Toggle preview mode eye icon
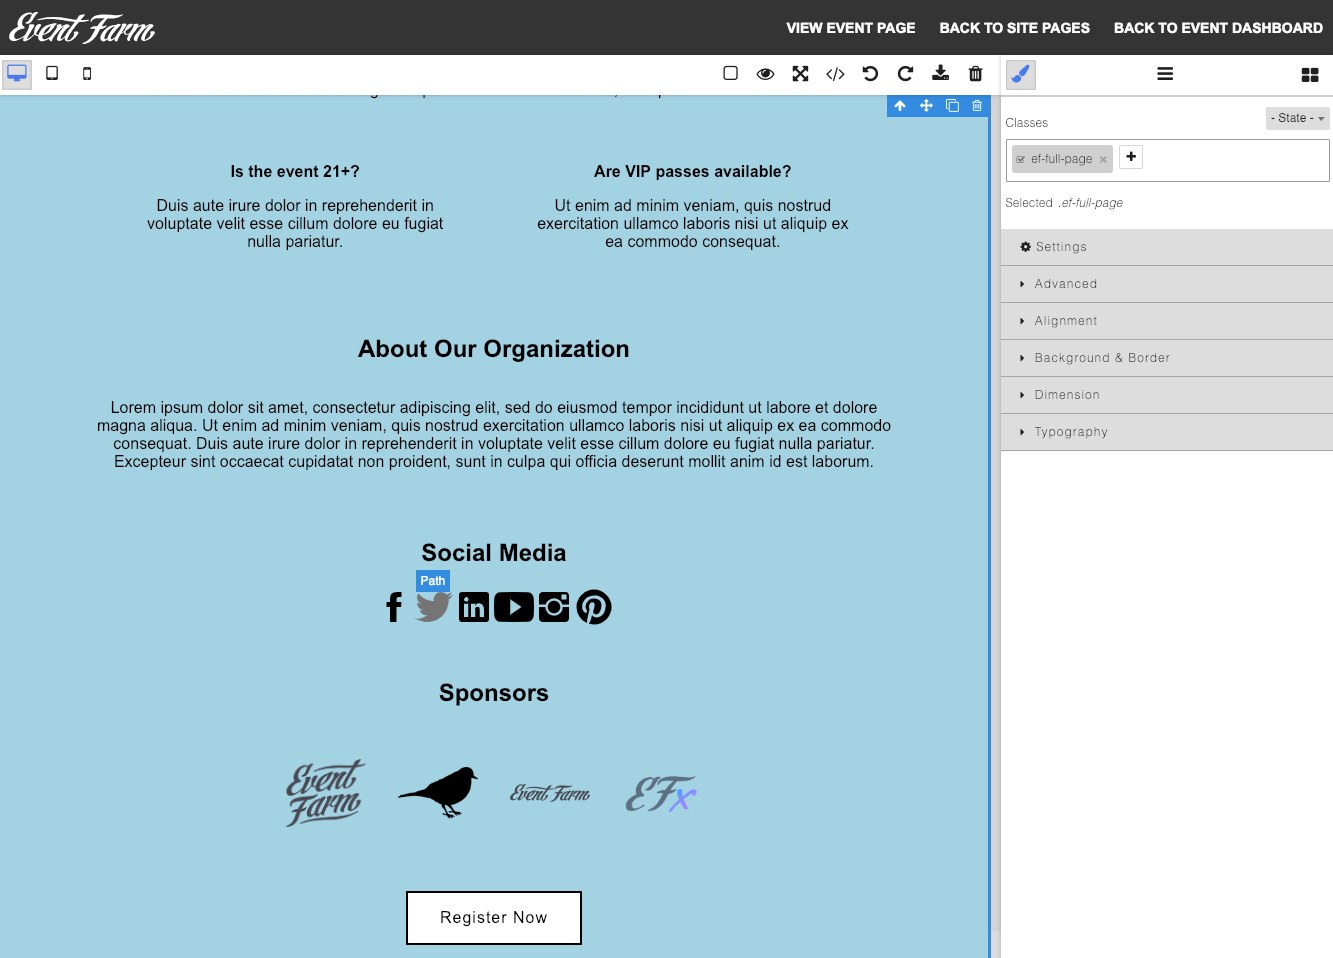 [766, 74]
